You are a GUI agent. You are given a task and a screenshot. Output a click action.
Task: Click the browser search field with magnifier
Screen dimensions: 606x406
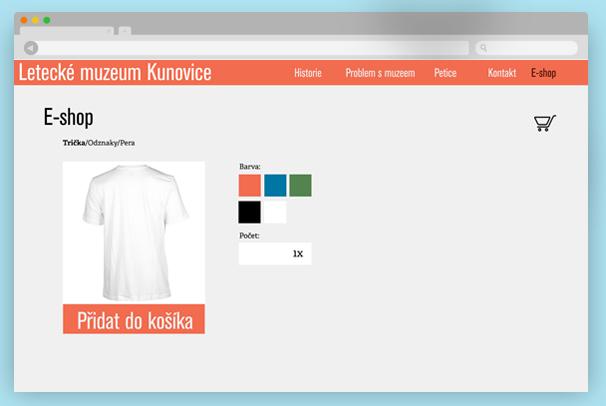526,48
